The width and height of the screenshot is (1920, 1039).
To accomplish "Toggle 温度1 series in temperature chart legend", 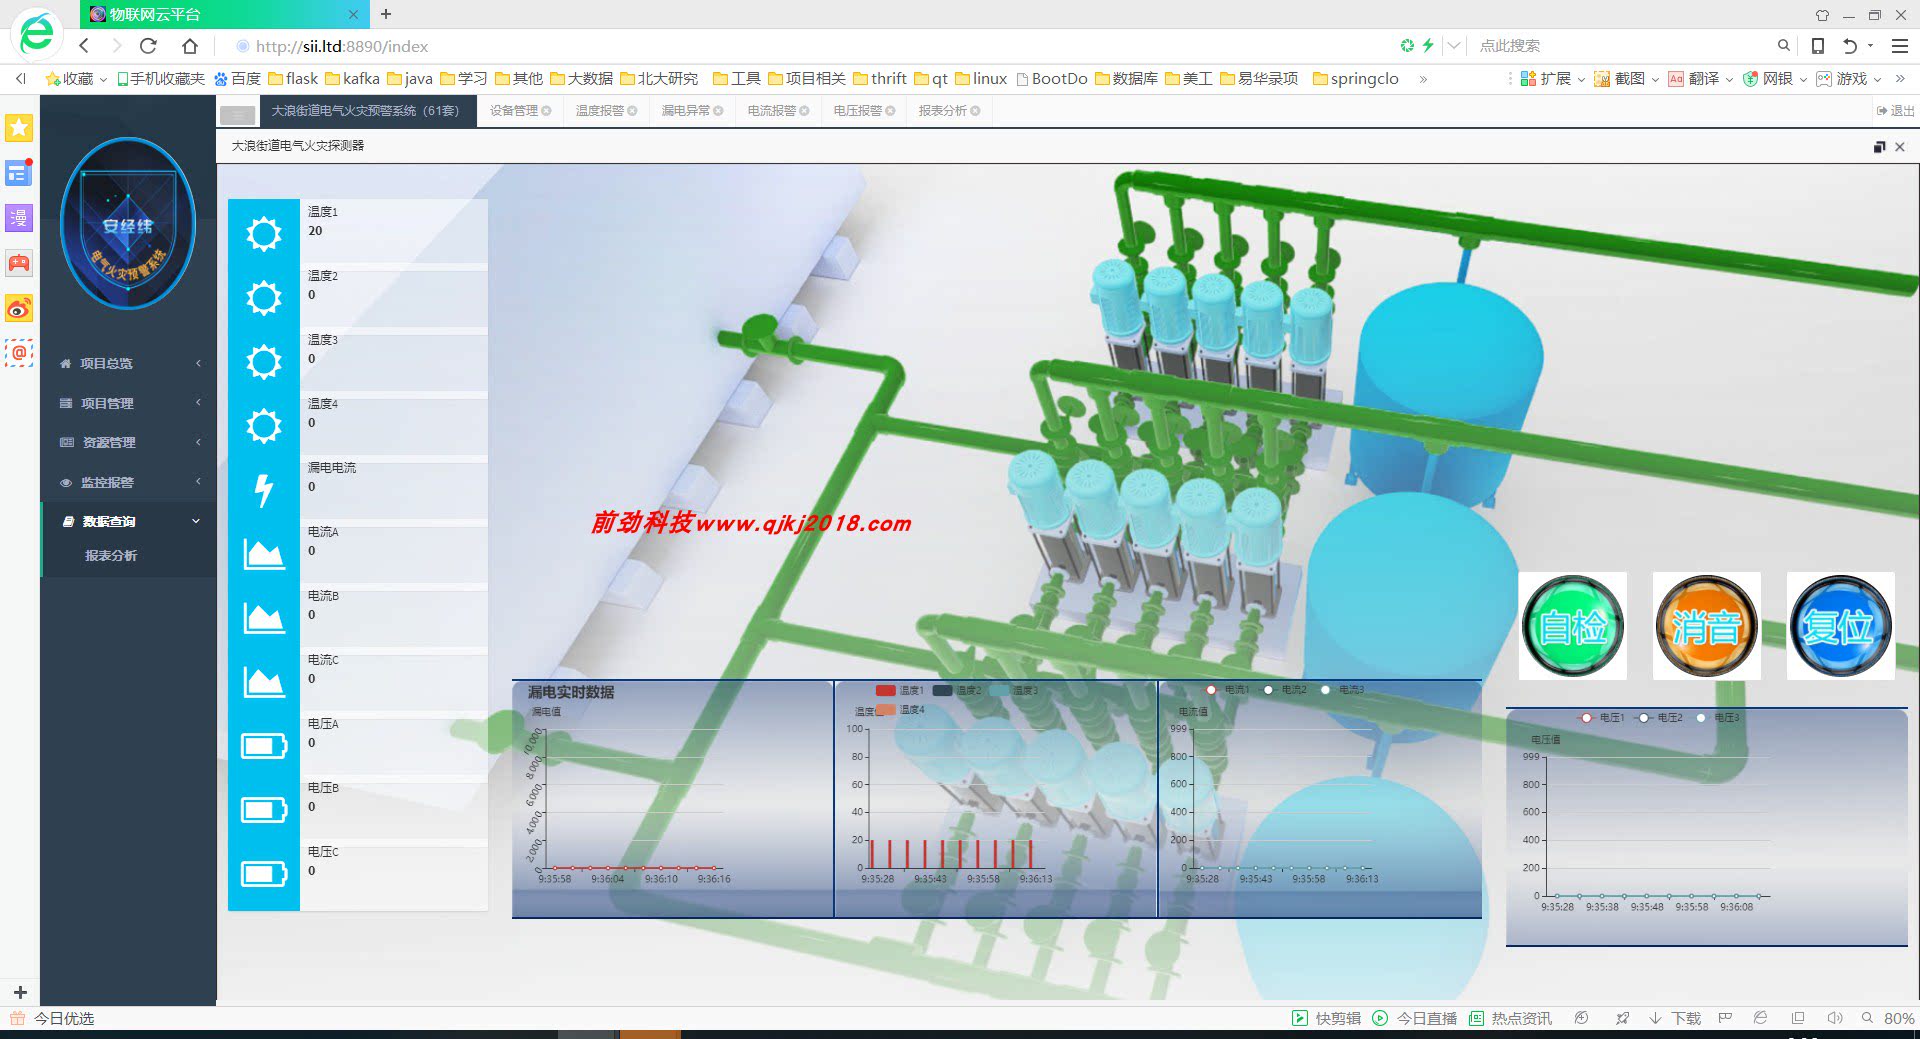I will [x=900, y=690].
